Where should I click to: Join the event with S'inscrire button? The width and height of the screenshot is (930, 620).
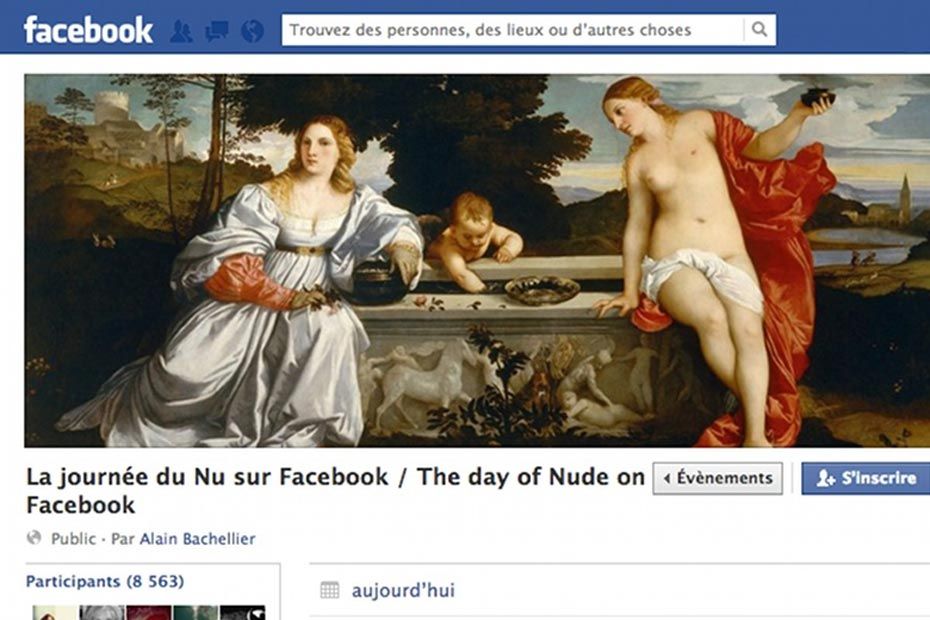[x=866, y=478]
